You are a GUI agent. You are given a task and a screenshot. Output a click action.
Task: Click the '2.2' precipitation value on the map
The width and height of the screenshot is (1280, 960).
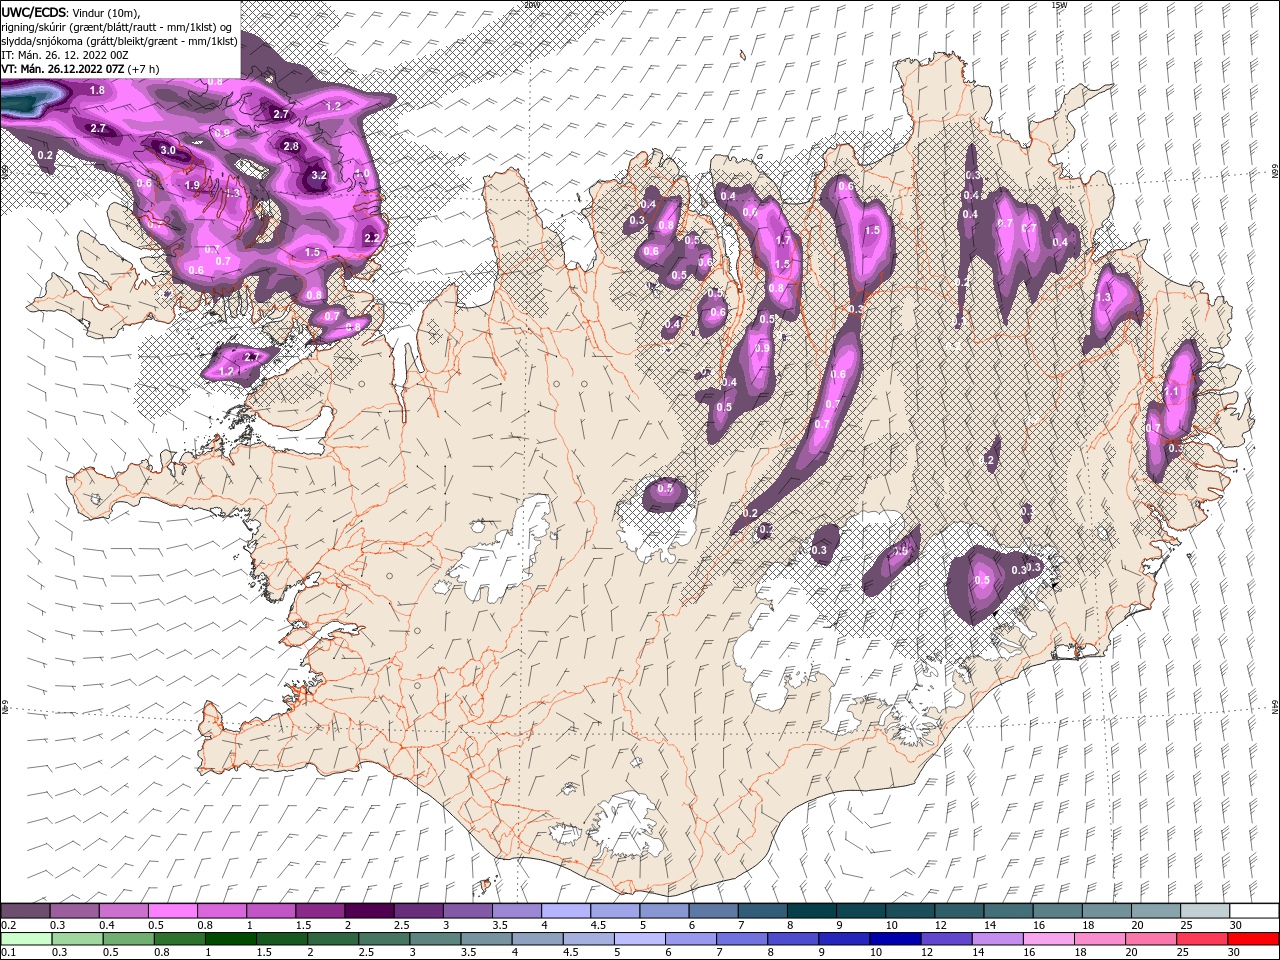(372, 238)
